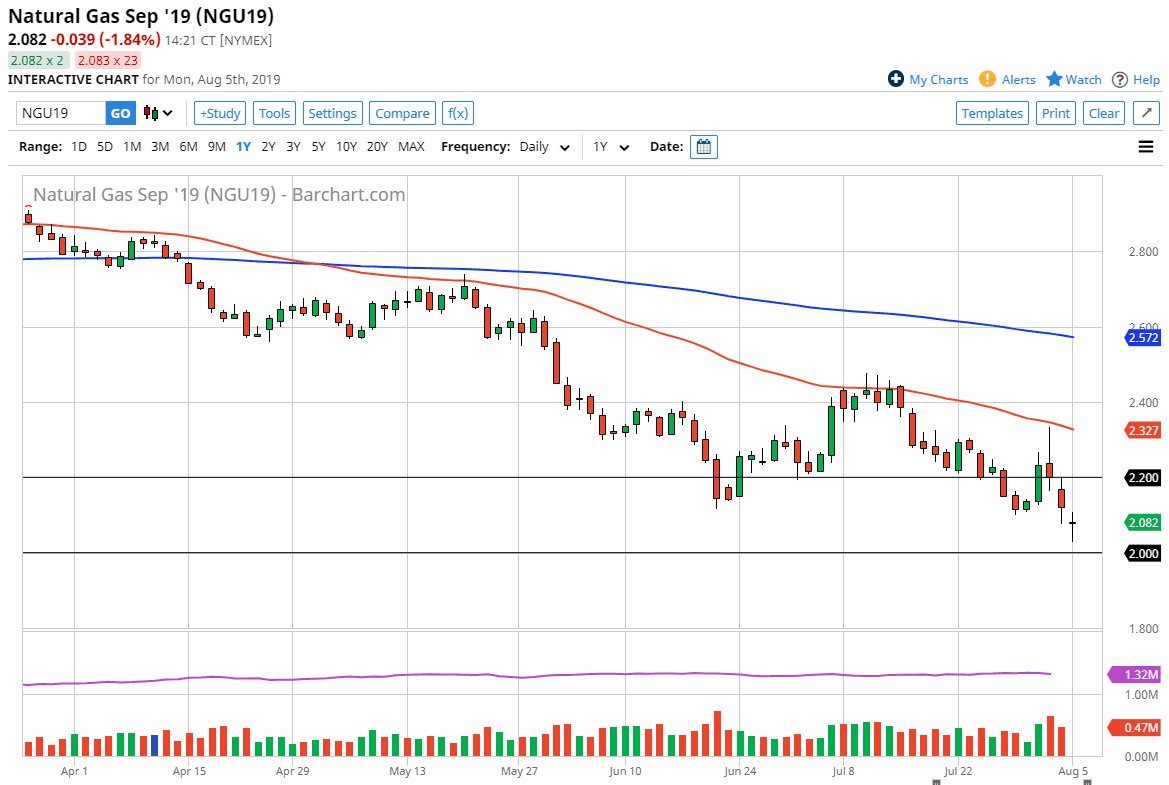The height and width of the screenshot is (785, 1169).
Task: Click the My Charts plus icon
Action: point(896,79)
